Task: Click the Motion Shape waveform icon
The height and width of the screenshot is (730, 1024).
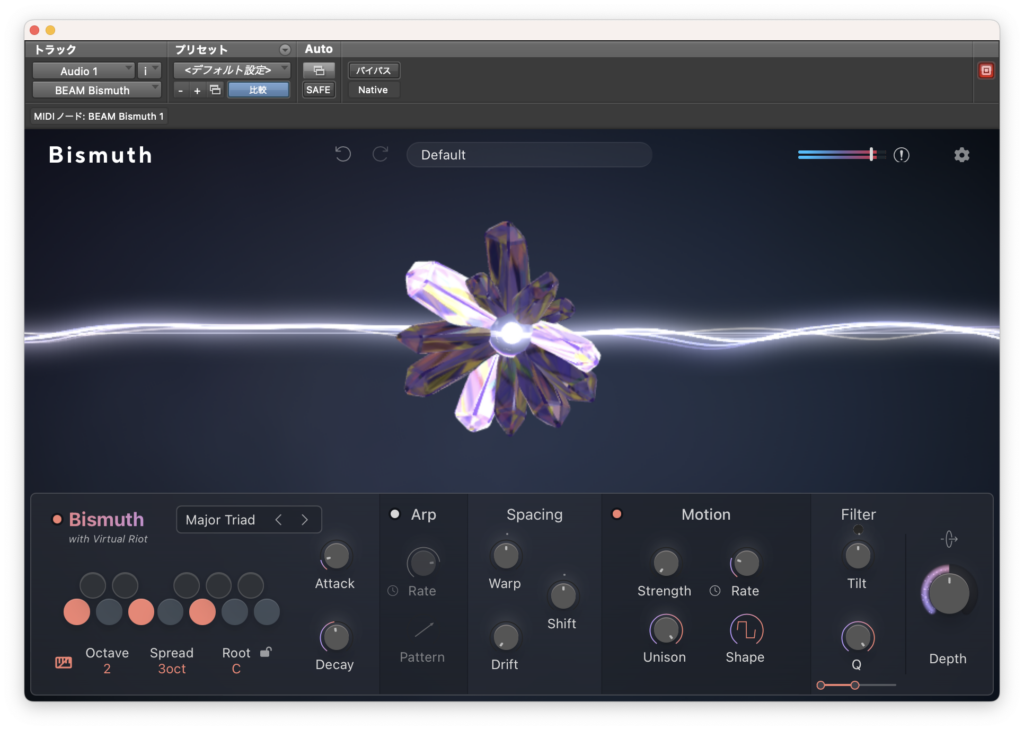Action: point(746,630)
